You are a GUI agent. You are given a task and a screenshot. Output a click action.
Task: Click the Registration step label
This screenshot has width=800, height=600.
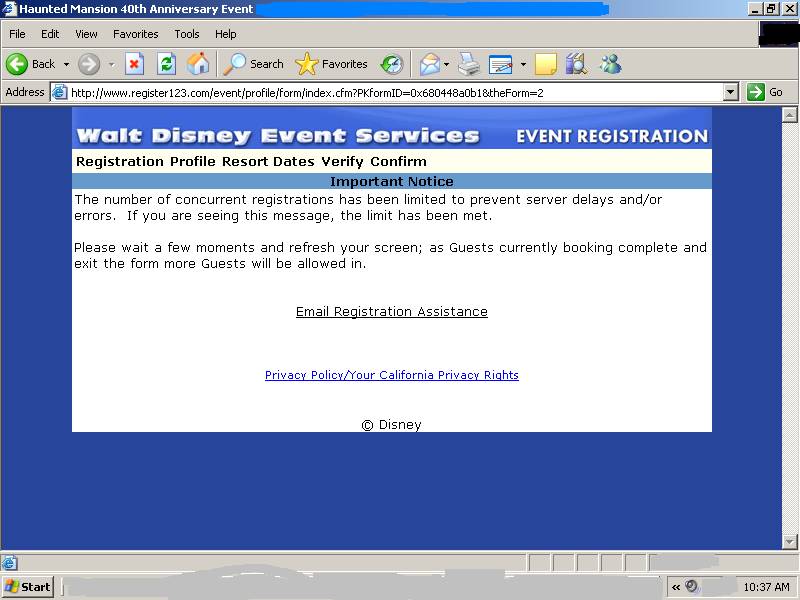pyautogui.click(x=120, y=162)
